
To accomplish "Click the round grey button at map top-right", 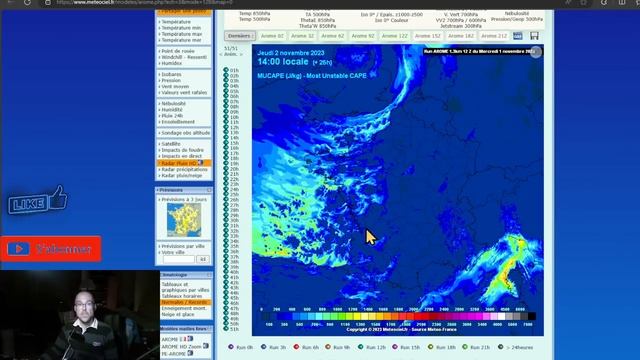I will [x=536, y=52].
